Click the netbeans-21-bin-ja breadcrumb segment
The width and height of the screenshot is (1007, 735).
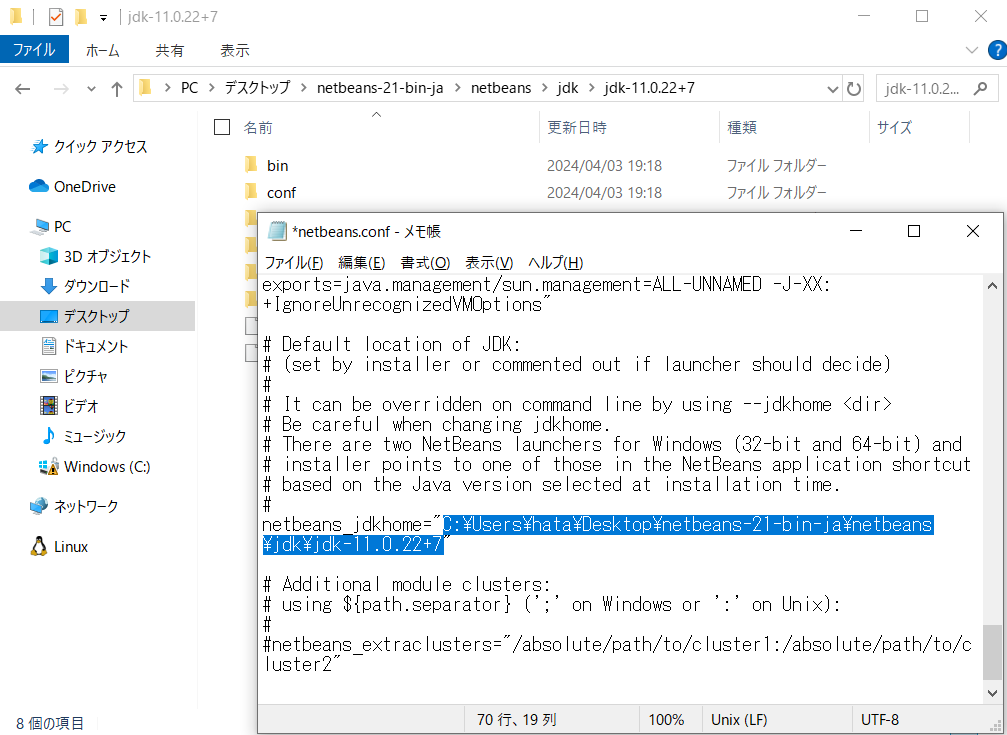[380, 87]
